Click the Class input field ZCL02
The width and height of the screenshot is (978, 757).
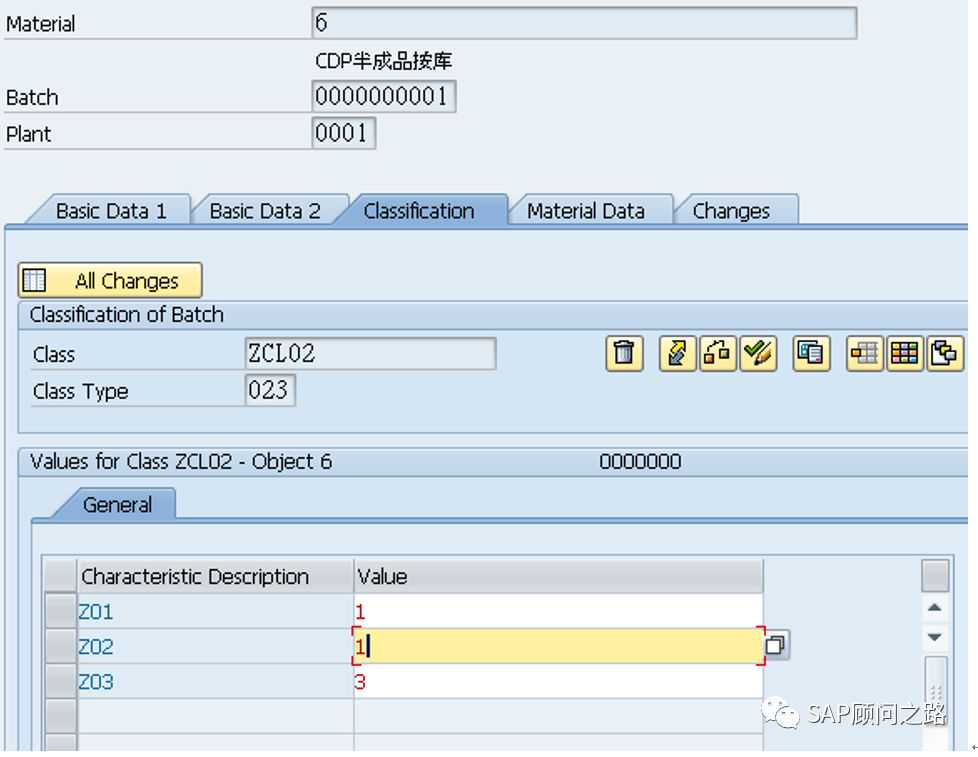tap(369, 354)
